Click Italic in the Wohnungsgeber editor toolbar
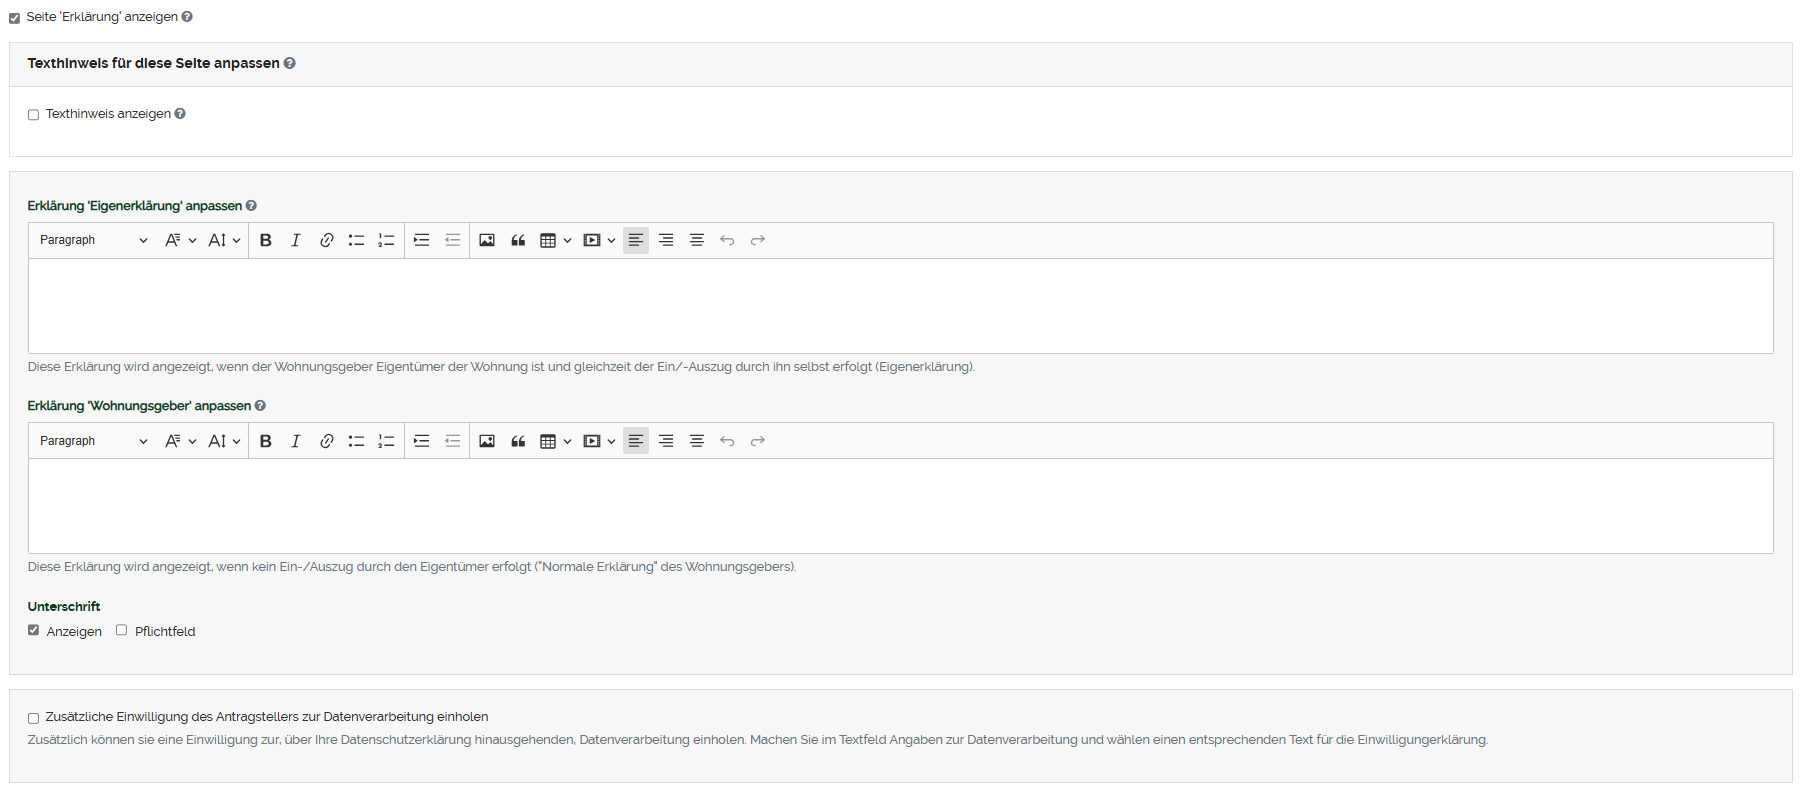1805x793 pixels. 296,441
